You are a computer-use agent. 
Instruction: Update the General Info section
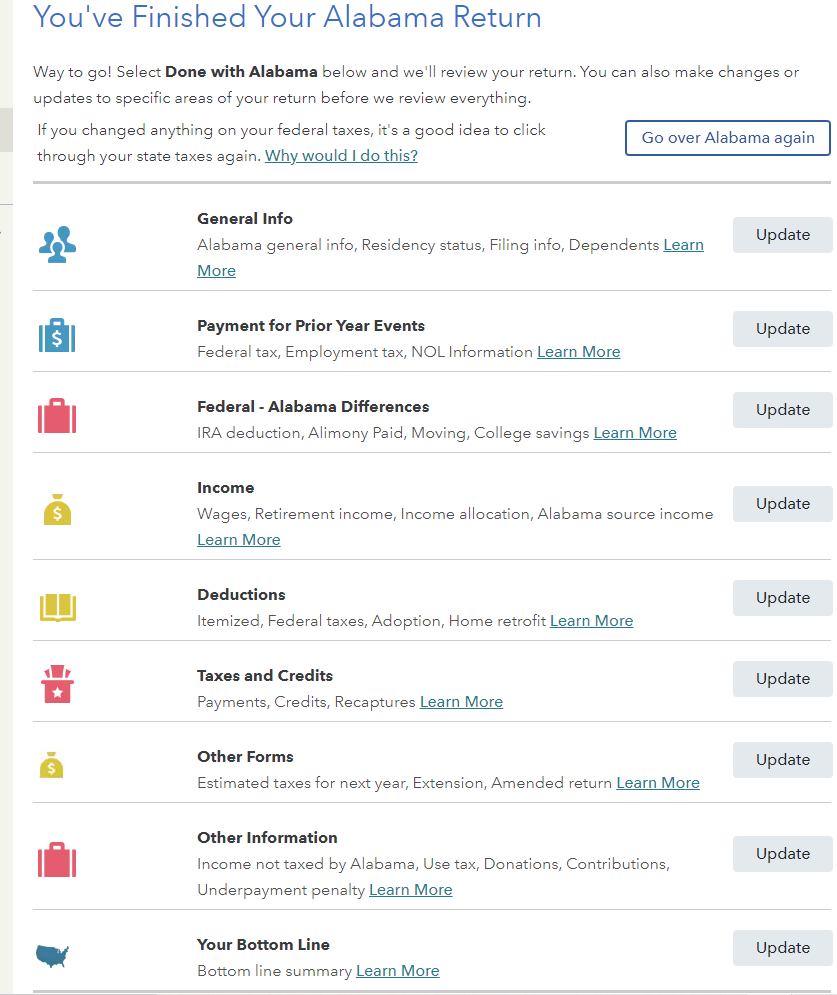coord(782,235)
